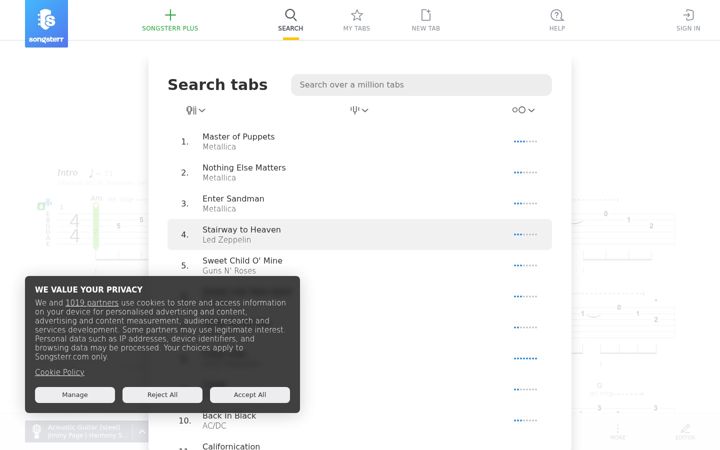Click Reject All cookies button
The image size is (720, 450).
click(x=162, y=395)
